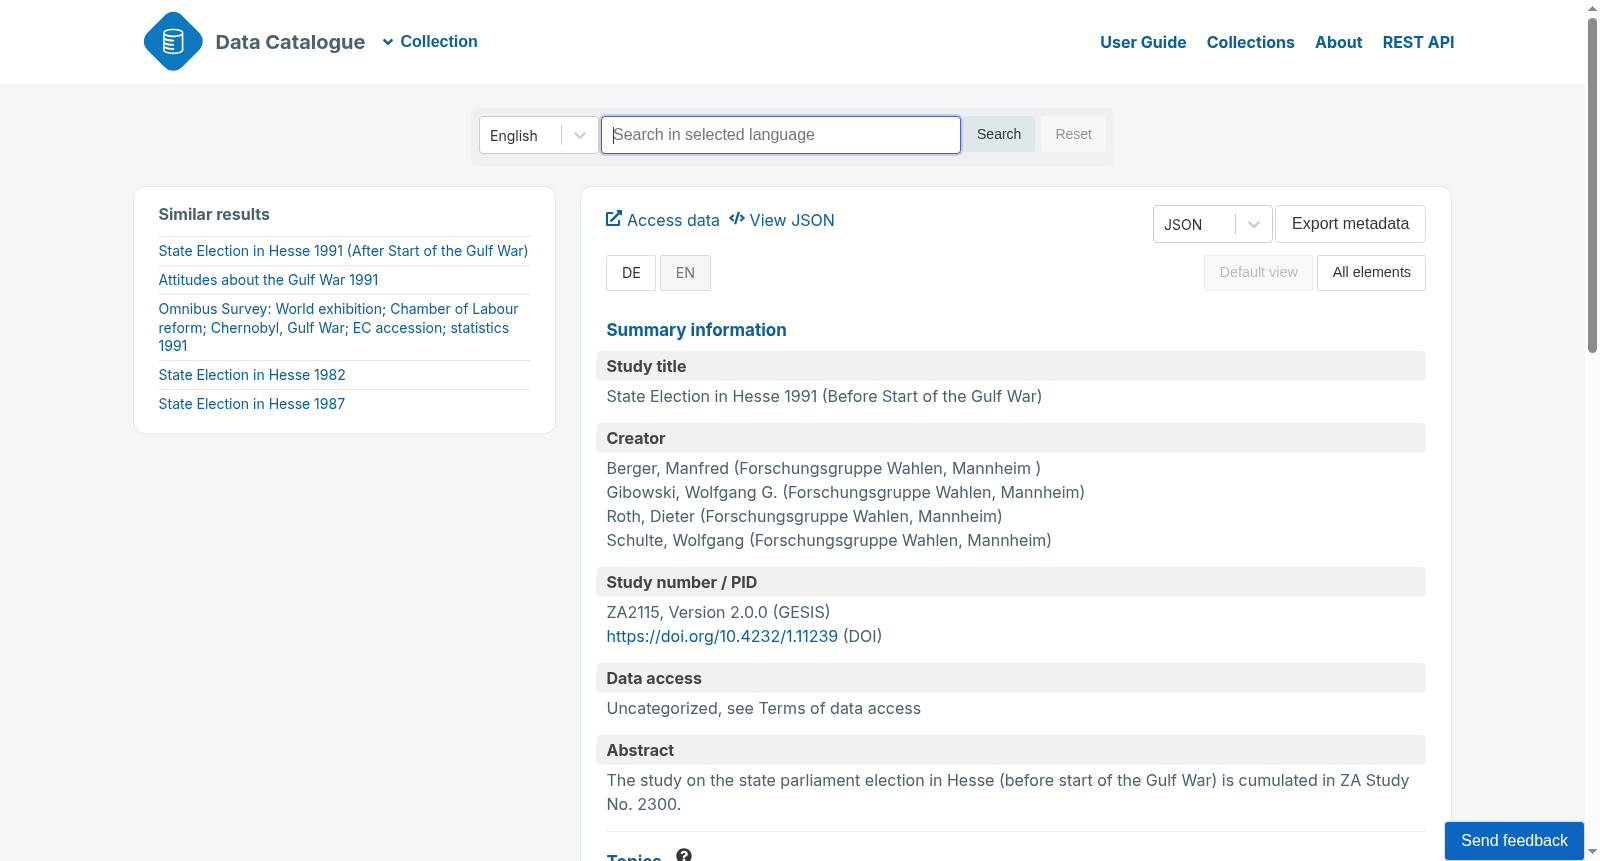Click Export metadata button
Viewport: 1600px width, 861px height.
[1350, 224]
